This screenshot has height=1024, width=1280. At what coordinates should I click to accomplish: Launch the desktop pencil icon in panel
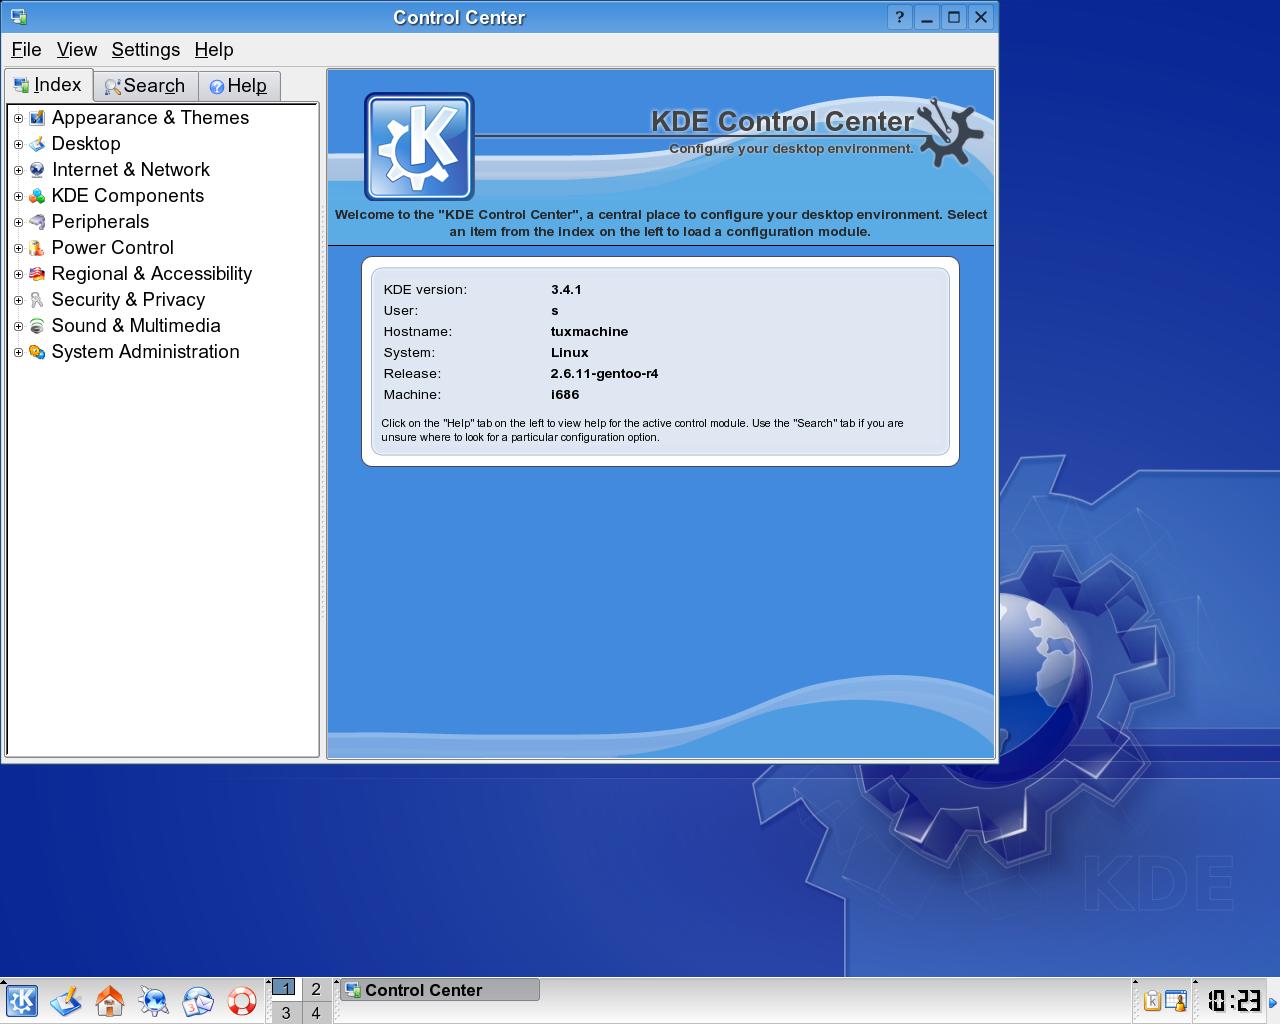(x=66, y=1000)
